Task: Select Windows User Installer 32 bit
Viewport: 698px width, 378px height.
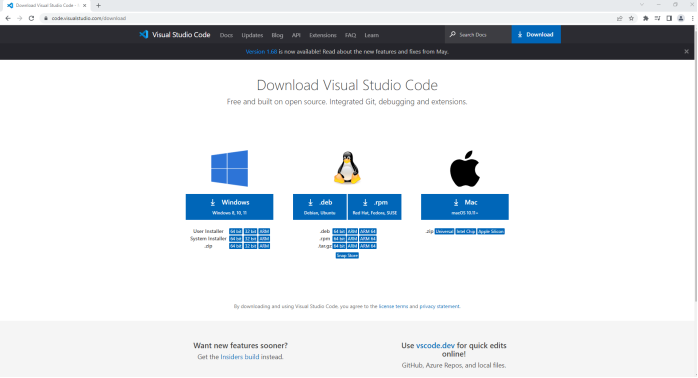Action: tap(250, 232)
